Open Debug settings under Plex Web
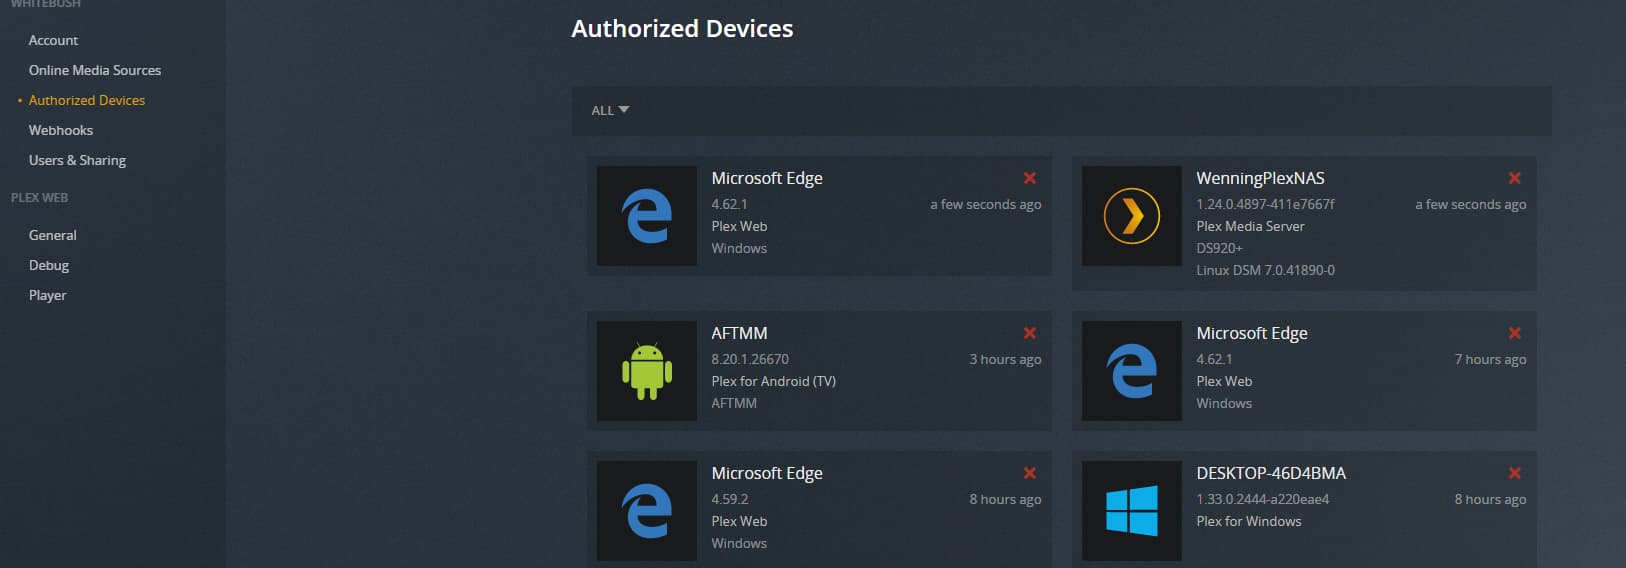This screenshot has height=568, width=1626. click(48, 265)
